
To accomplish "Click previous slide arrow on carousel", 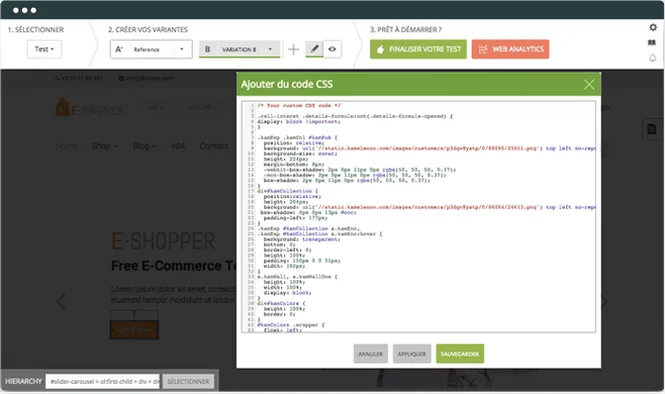I will 61,301.
